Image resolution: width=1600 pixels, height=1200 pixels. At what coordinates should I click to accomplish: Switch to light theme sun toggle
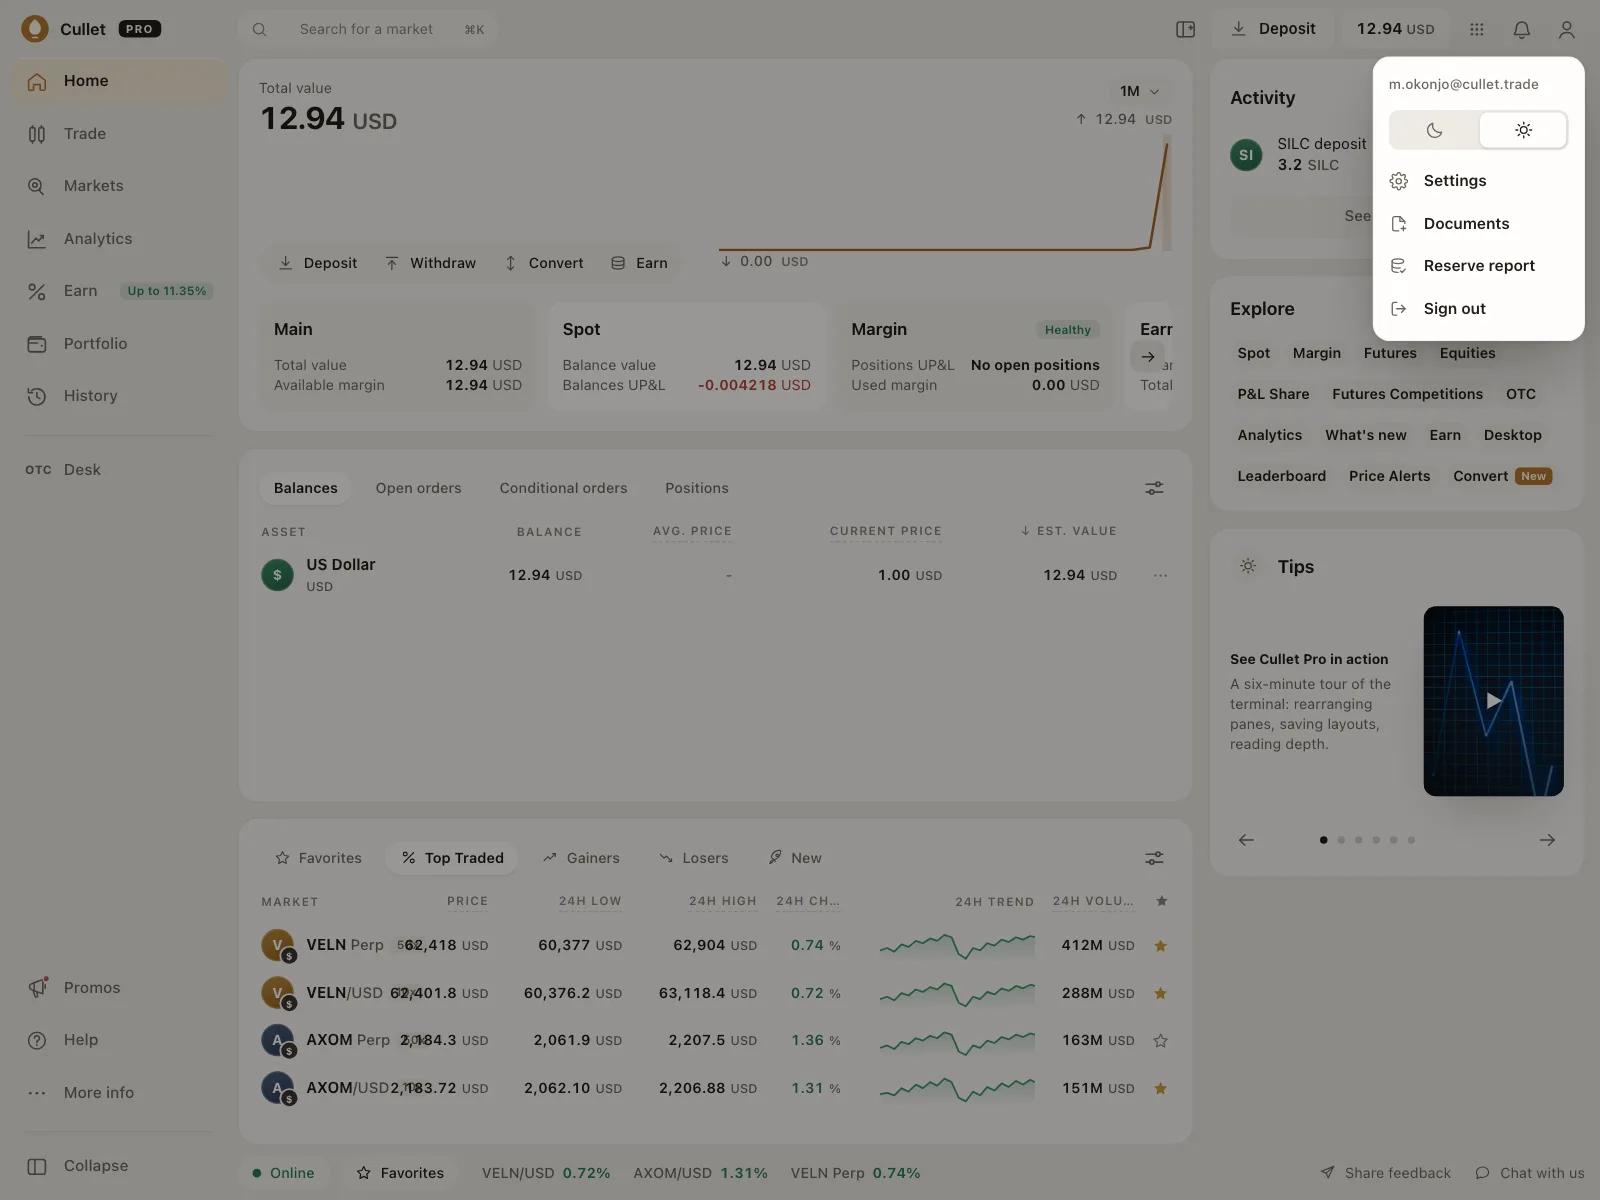point(1523,130)
